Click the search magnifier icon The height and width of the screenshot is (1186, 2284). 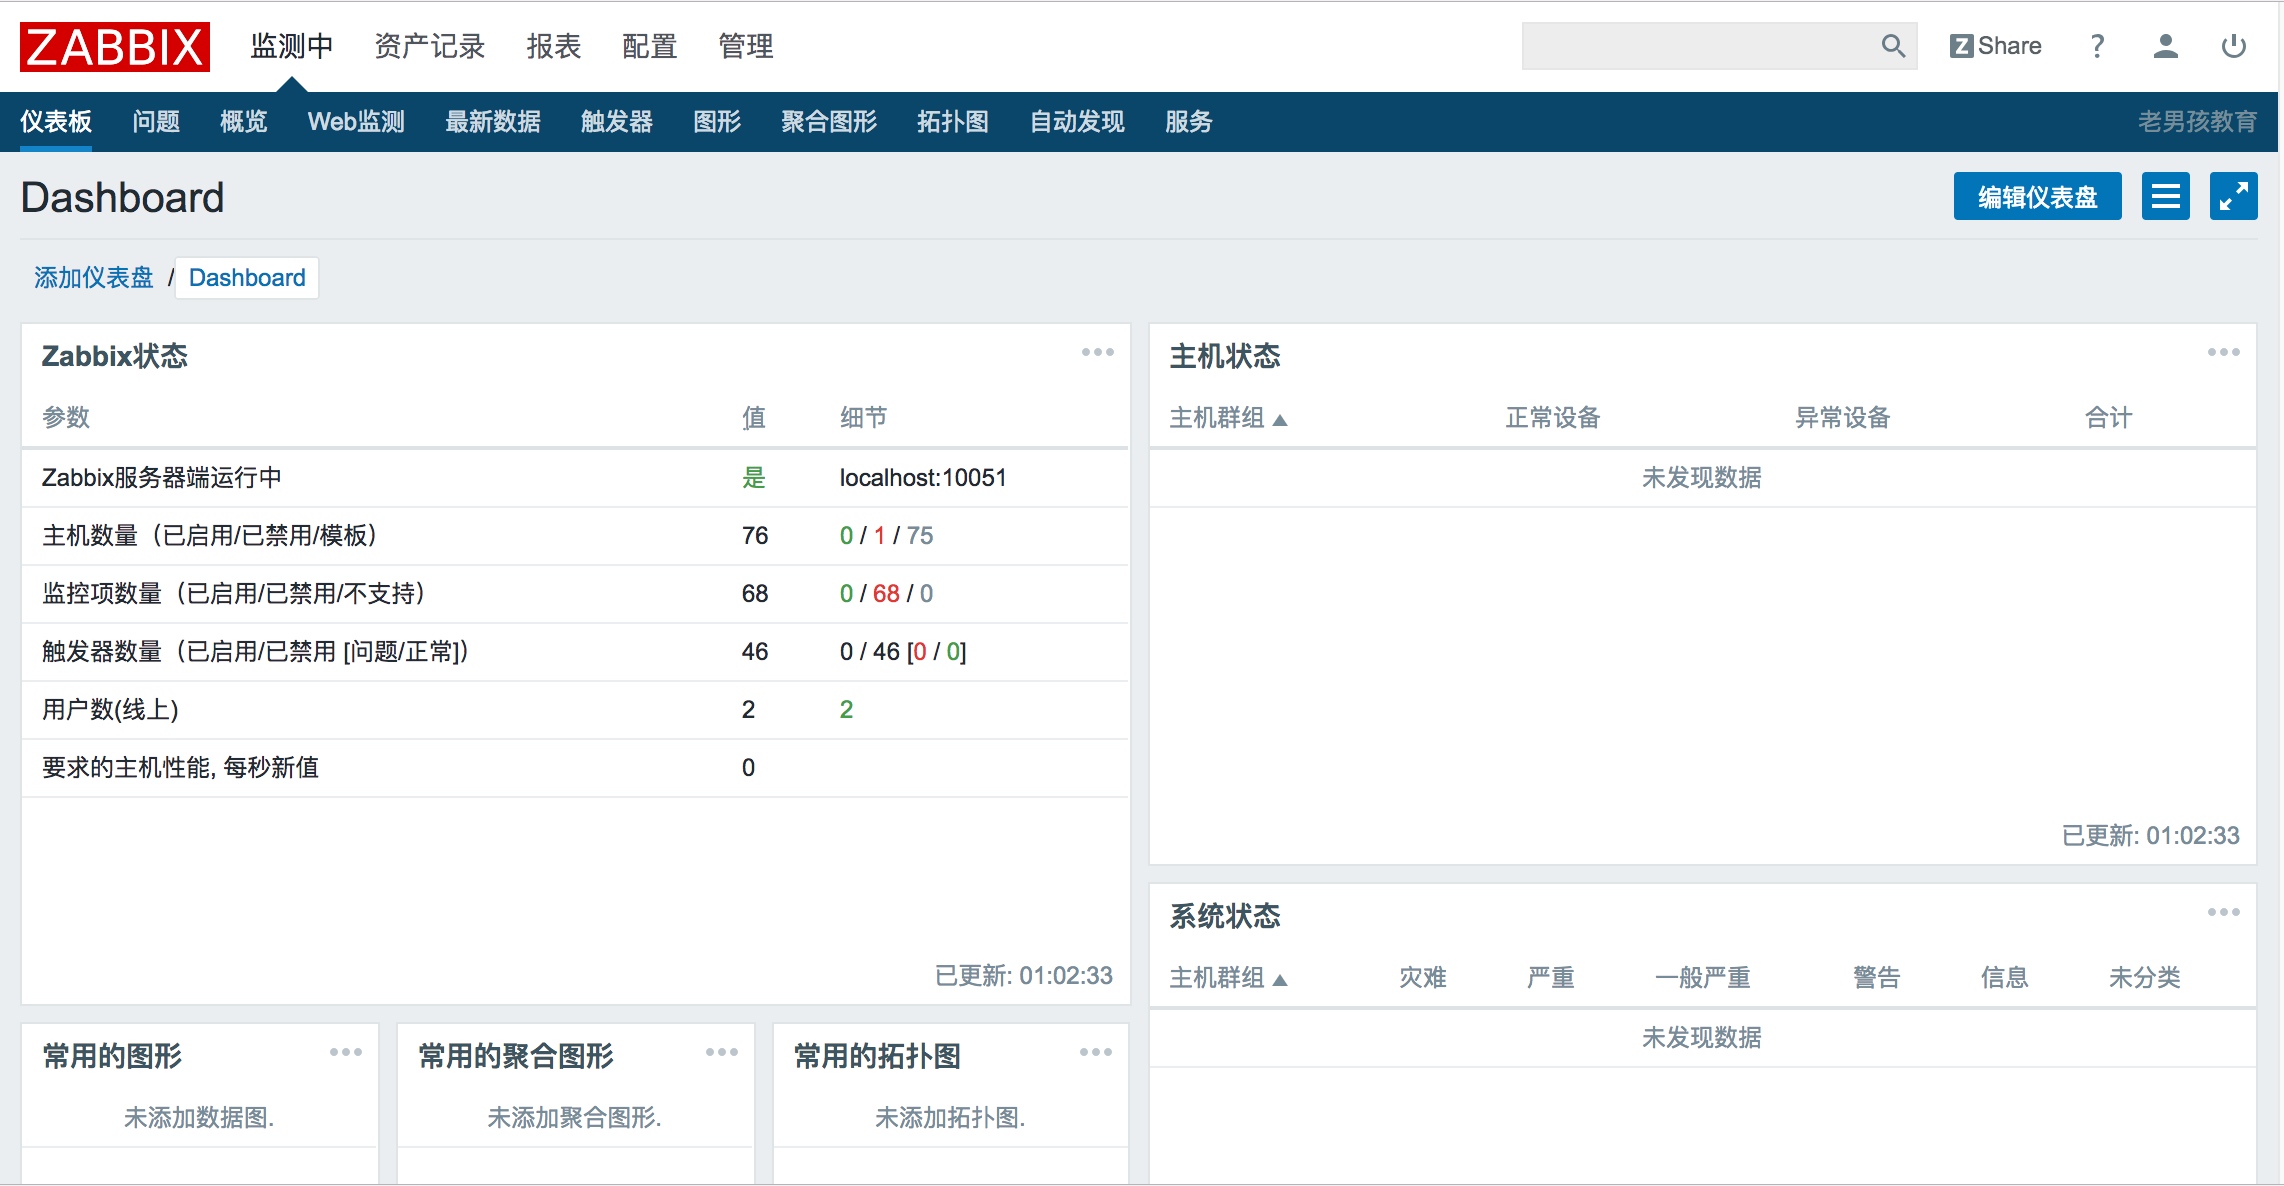[1892, 46]
